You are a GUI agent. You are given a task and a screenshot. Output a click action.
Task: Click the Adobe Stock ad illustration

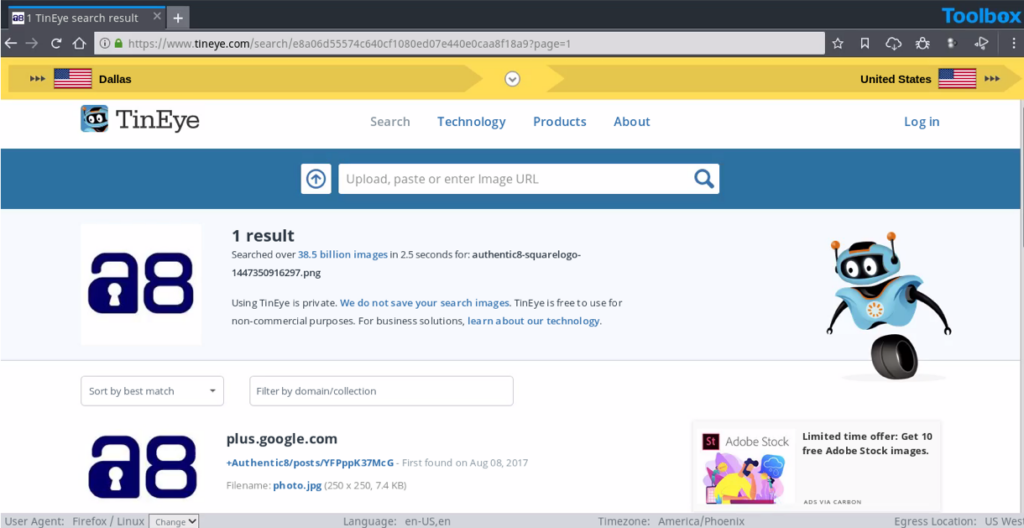tap(745, 480)
